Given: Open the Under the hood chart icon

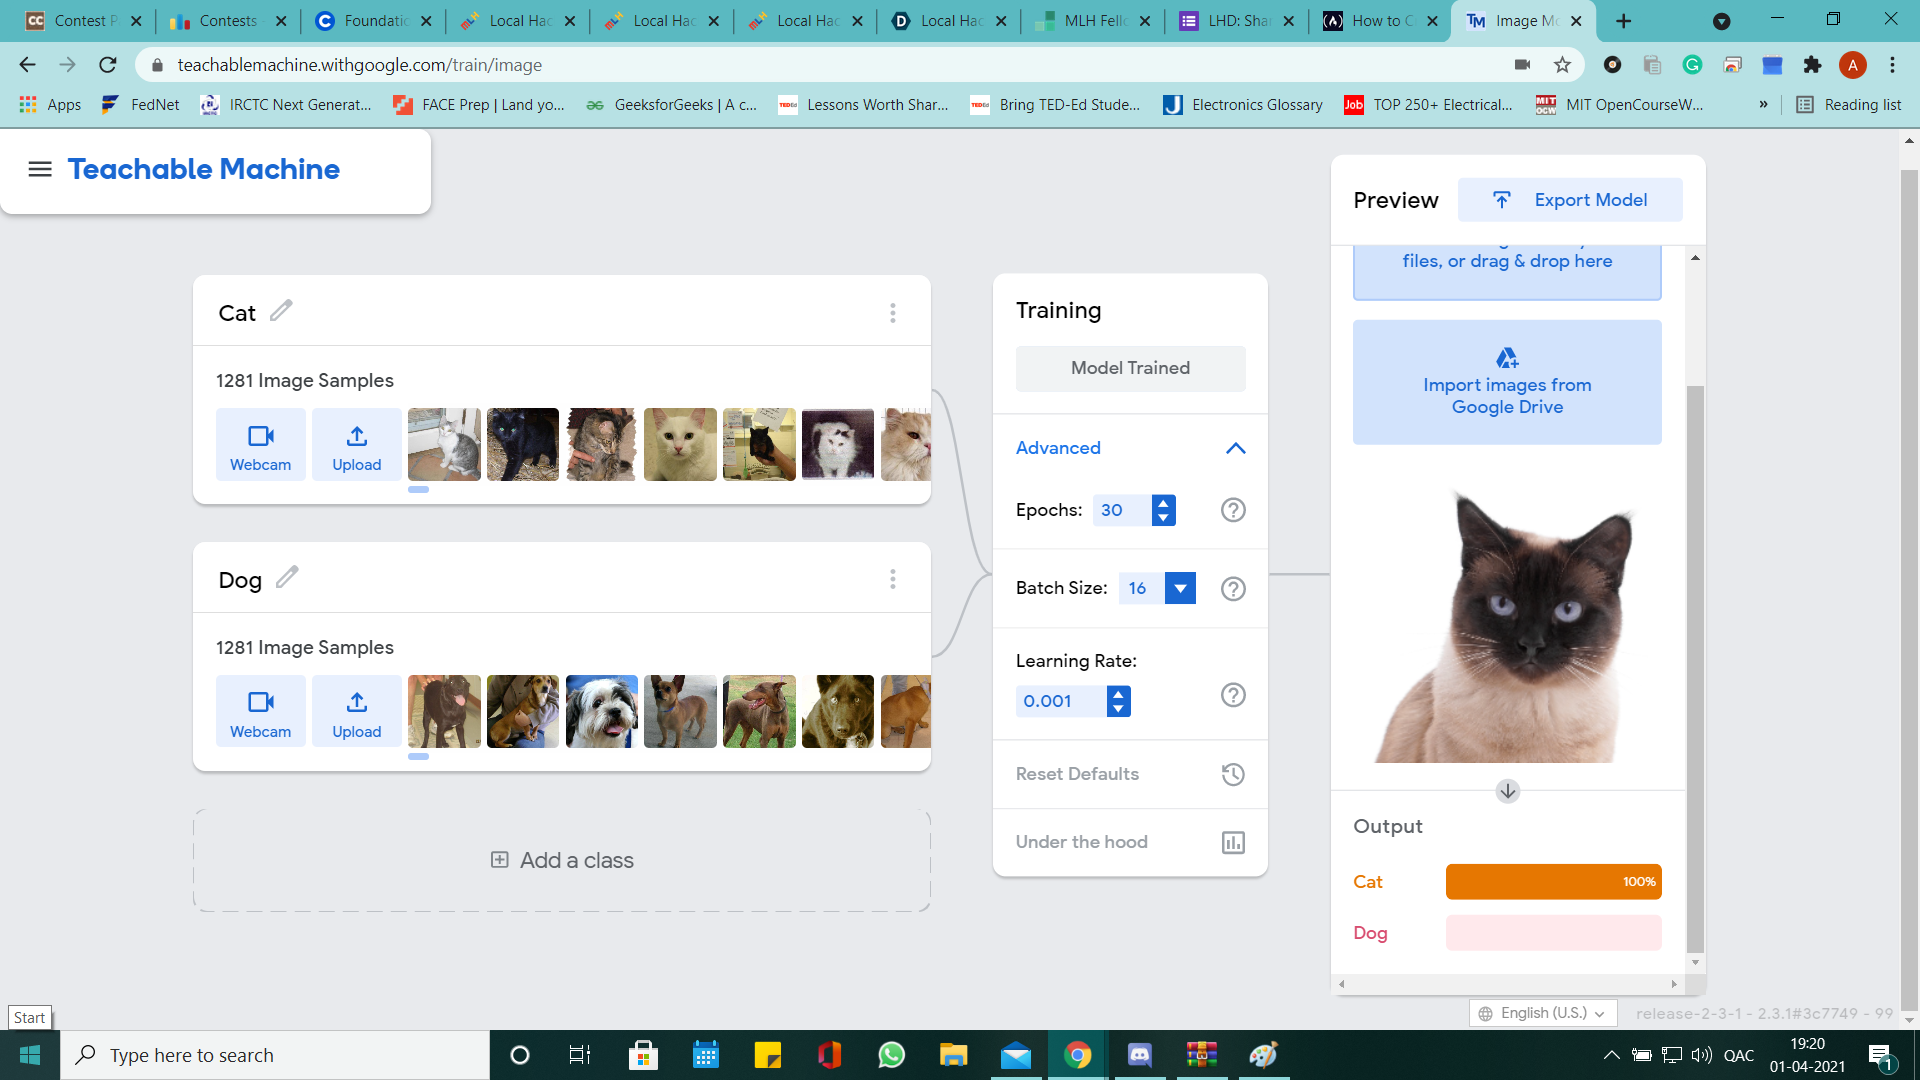Looking at the screenshot, I should click(x=1233, y=842).
